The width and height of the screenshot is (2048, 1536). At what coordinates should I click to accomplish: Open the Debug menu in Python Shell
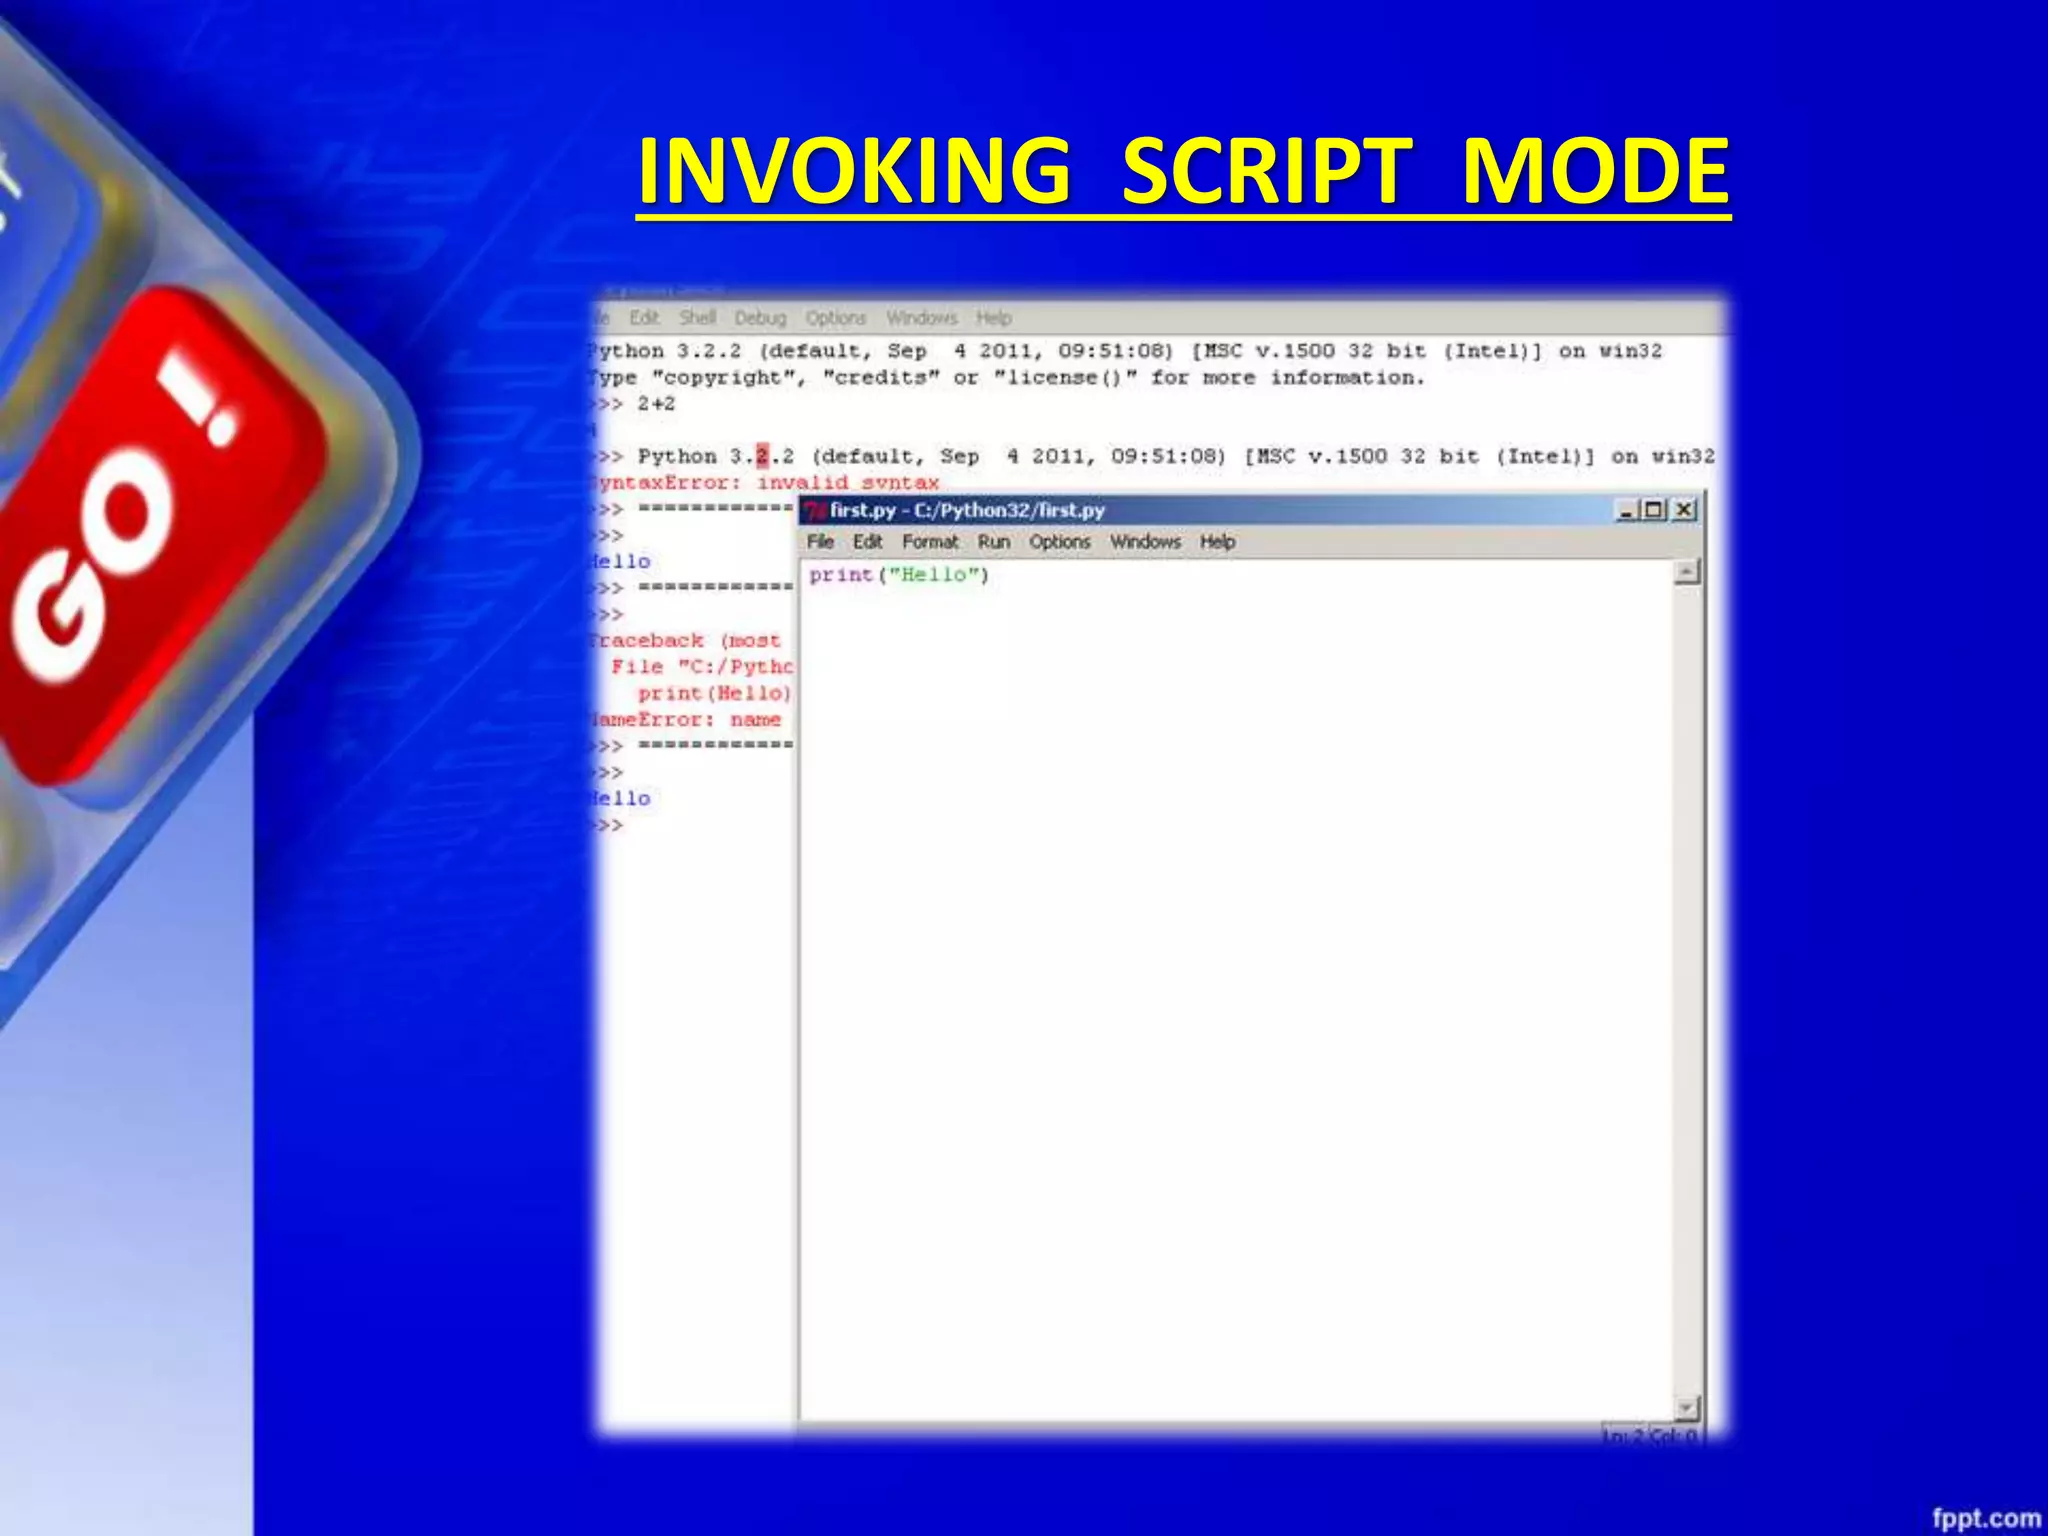point(760,318)
